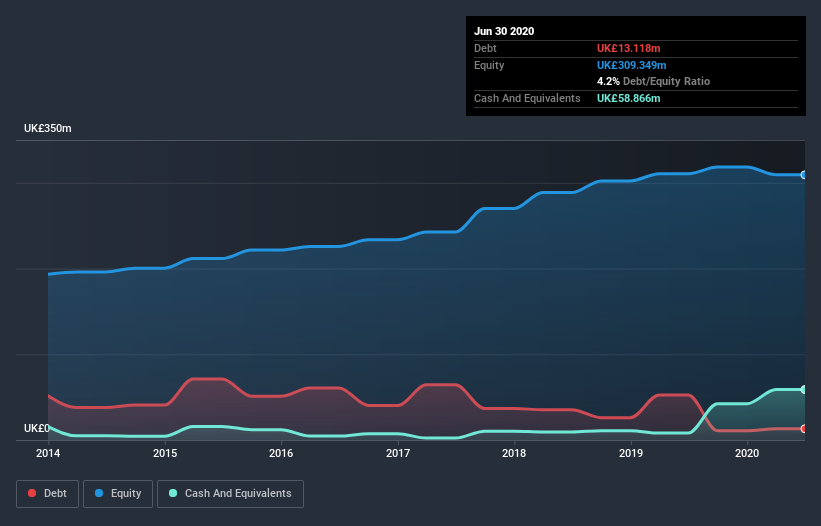Click the UK£0 y-axis label
Screen dimensions: 821x526
pos(37,428)
